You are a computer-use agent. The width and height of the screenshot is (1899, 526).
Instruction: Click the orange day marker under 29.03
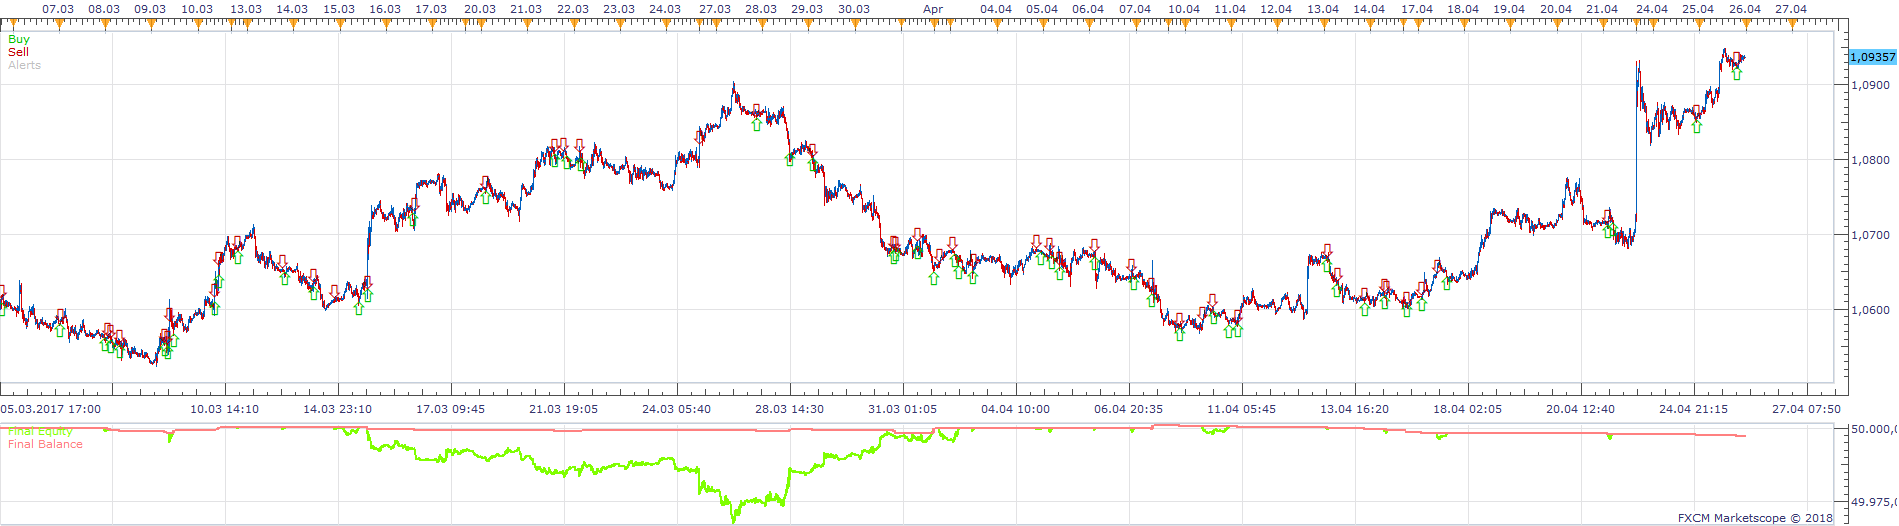[807, 24]
